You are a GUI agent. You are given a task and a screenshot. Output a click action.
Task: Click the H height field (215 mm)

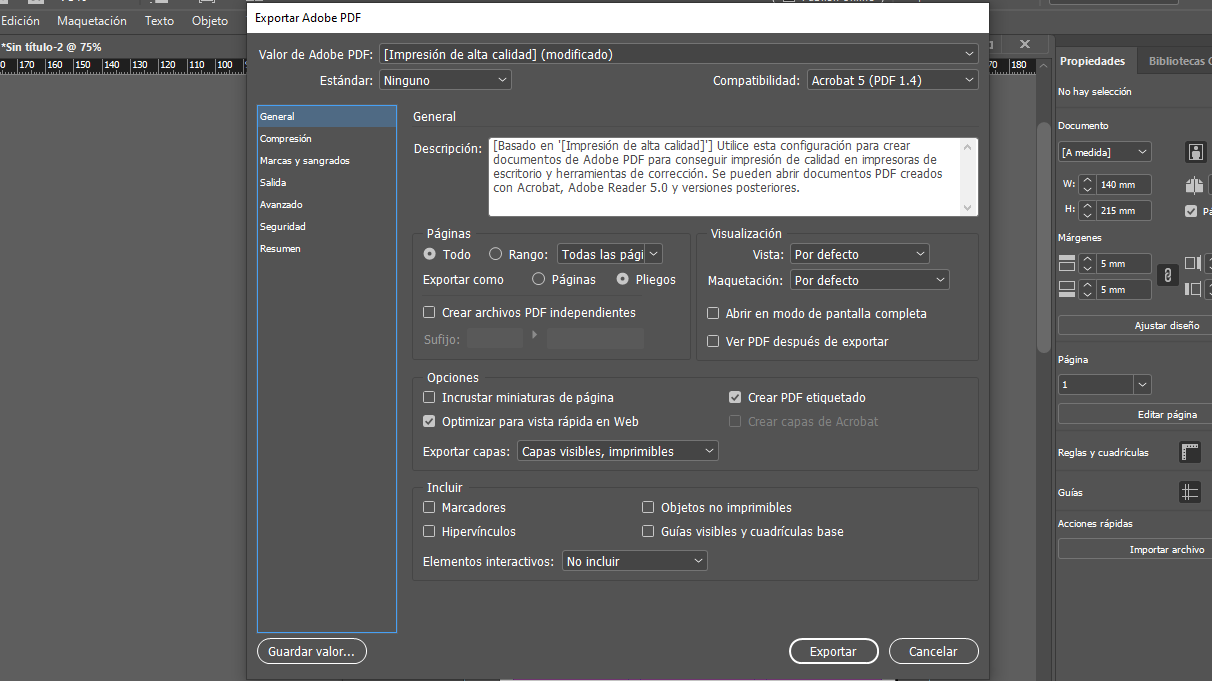[x=1124, y=211]
